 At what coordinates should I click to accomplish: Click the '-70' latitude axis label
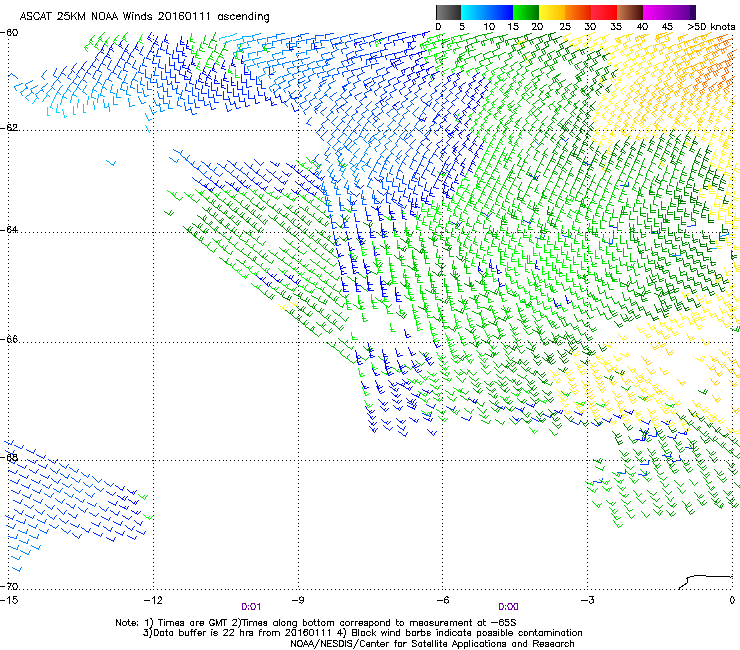tap(9, 587)
